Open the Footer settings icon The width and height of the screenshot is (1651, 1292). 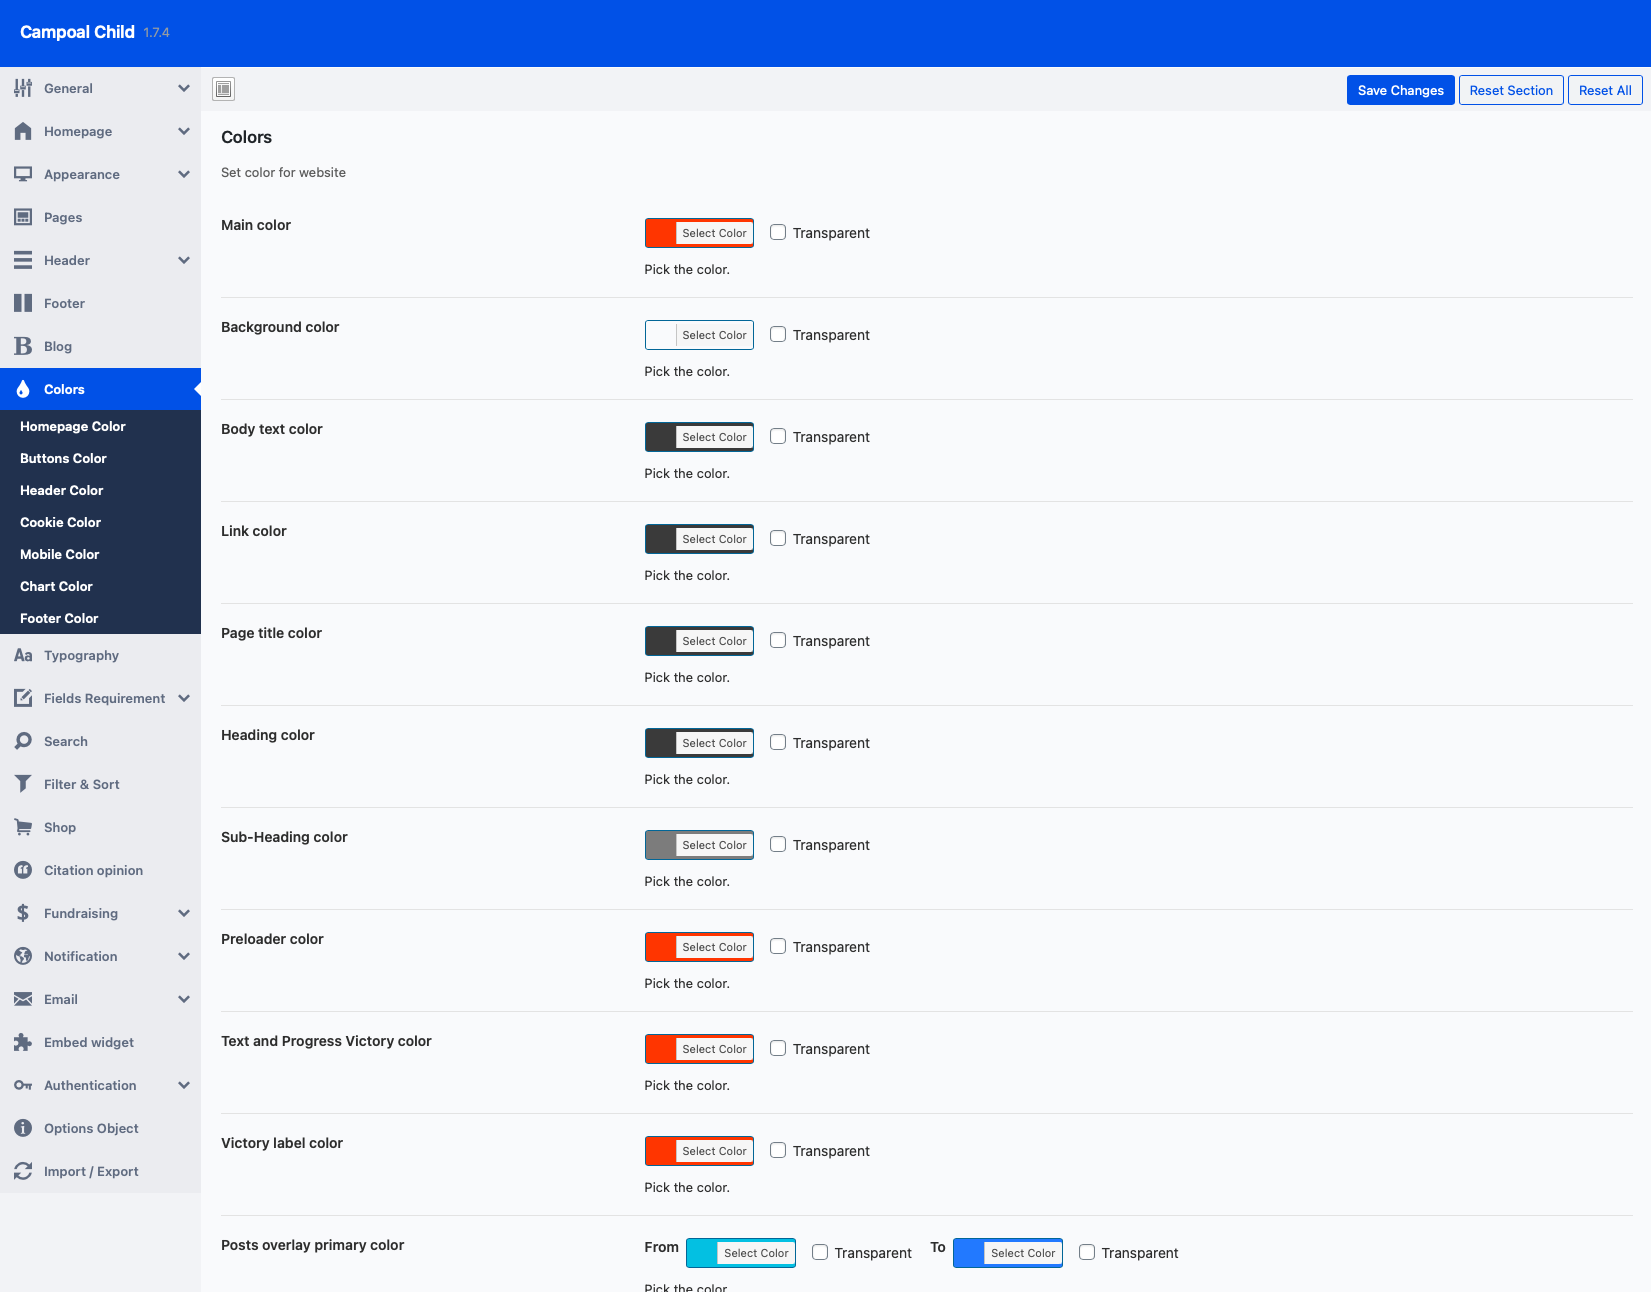[23, 303]
